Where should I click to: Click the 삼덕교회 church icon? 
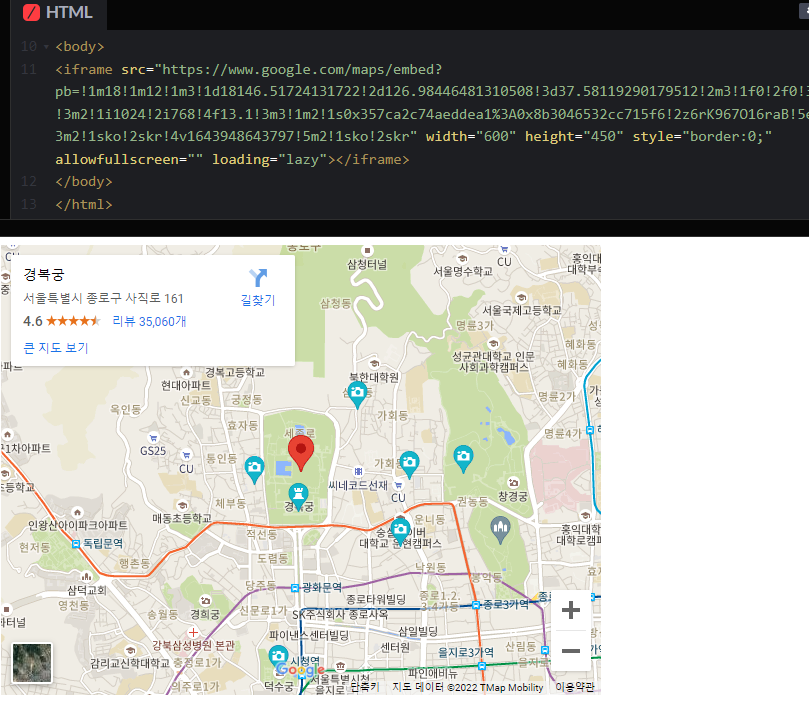pos(87,577)
